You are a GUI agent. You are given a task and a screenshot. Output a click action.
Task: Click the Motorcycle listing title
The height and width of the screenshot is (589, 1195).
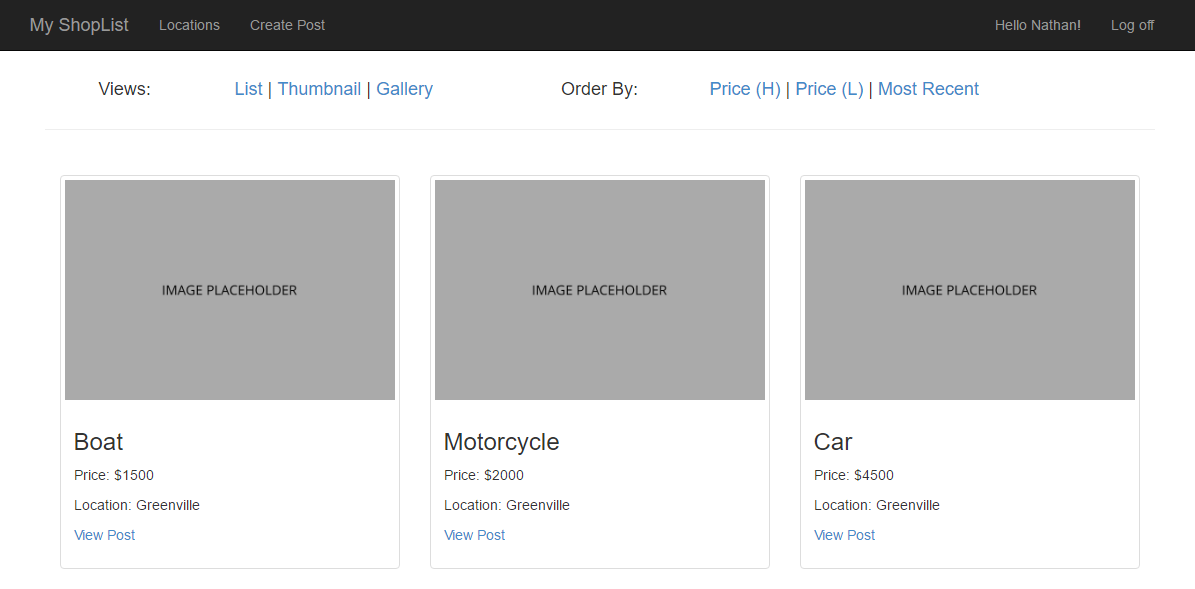click(x=501, y=442)
